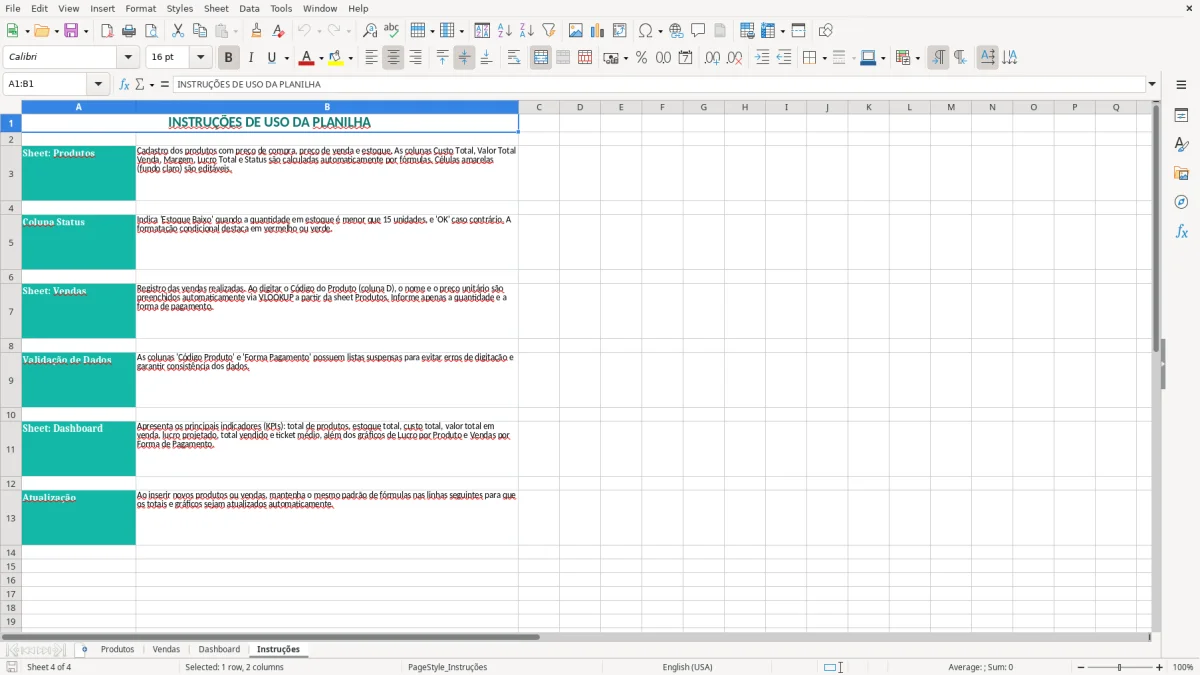This screenshot has height=675, width=1200.
Task: Insert Pivot Table icon
Action: pyautogui.click(x=620, y=31)
